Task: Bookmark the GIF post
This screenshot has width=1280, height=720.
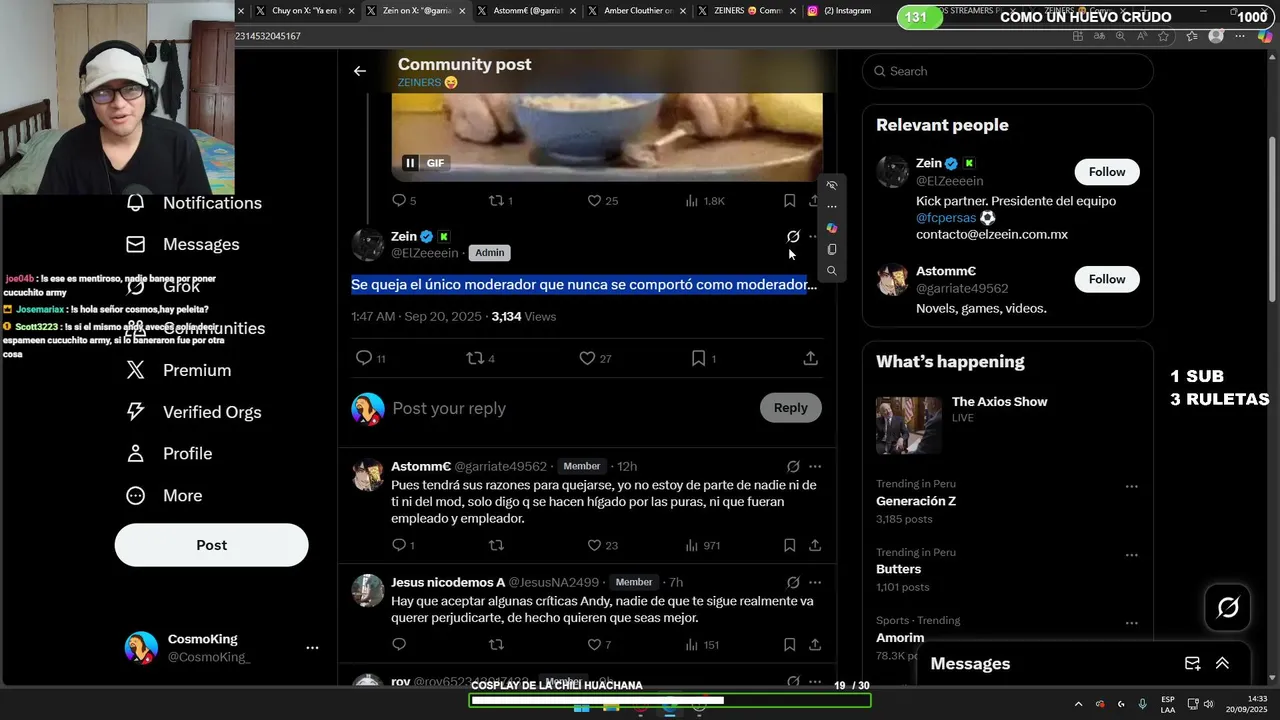Action: 789,200
